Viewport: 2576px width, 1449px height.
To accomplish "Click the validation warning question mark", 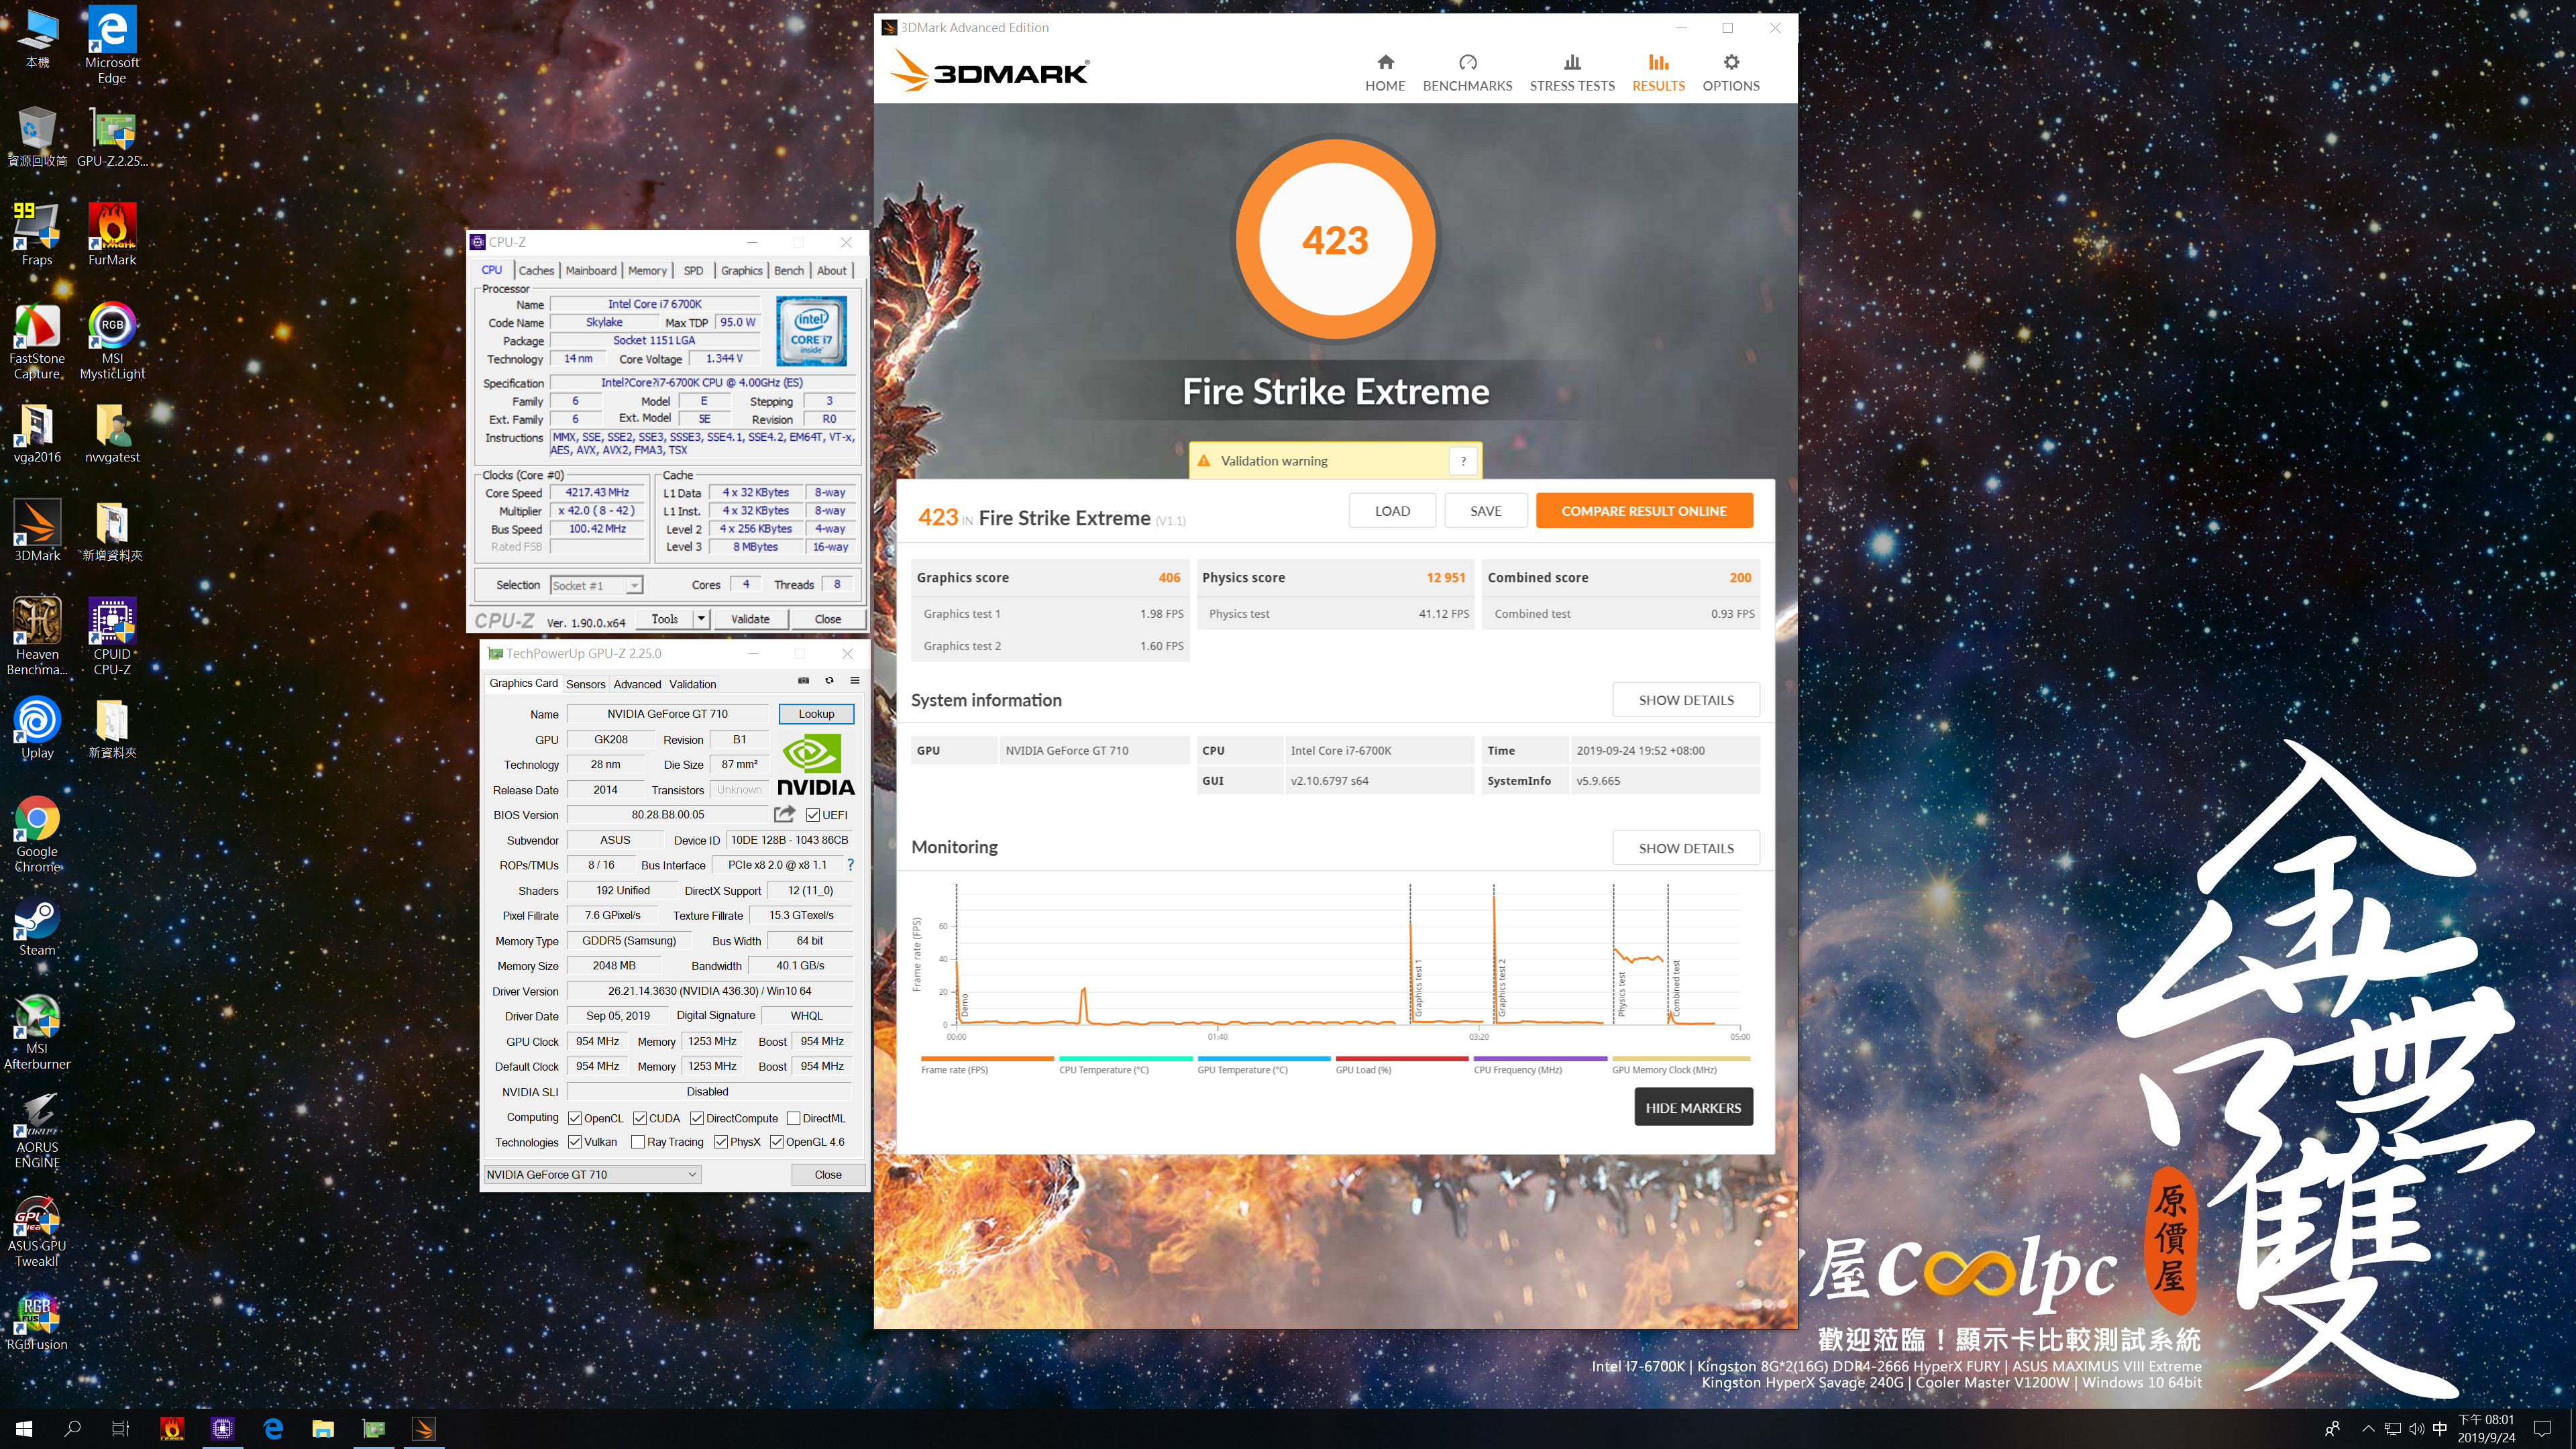I will point(1463,461).
